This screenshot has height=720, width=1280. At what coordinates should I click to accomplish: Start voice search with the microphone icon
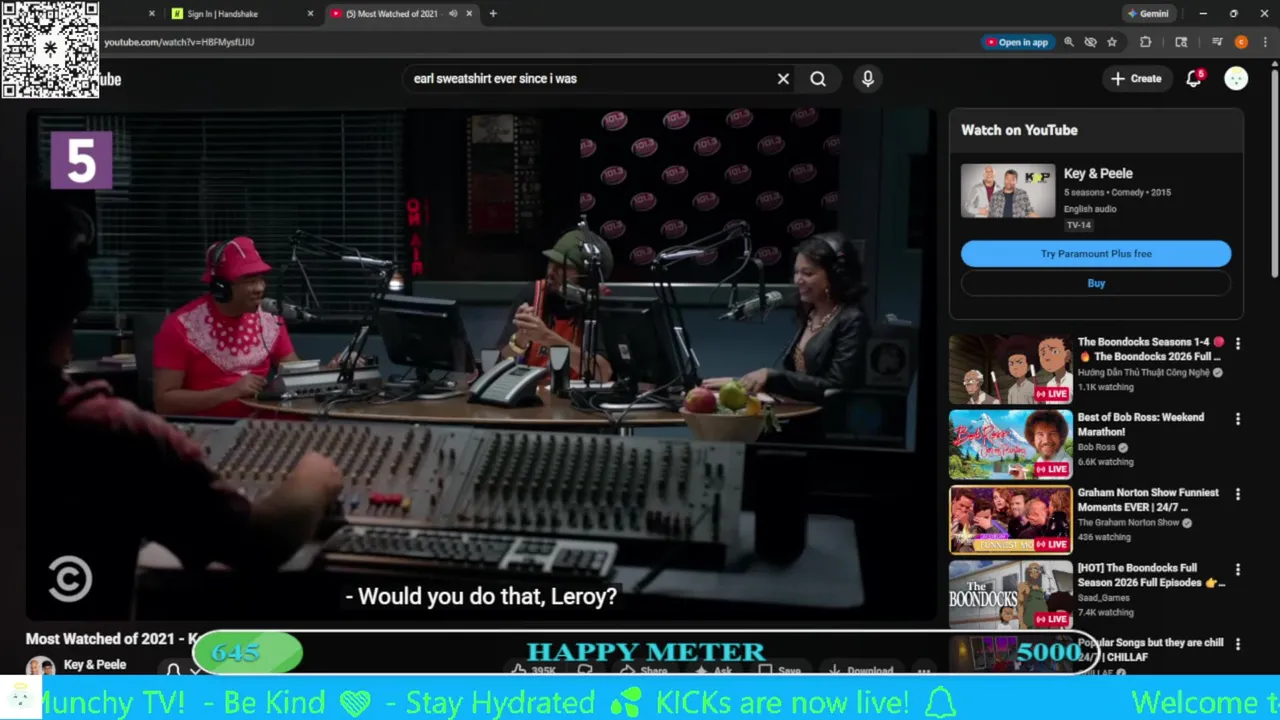868,79
